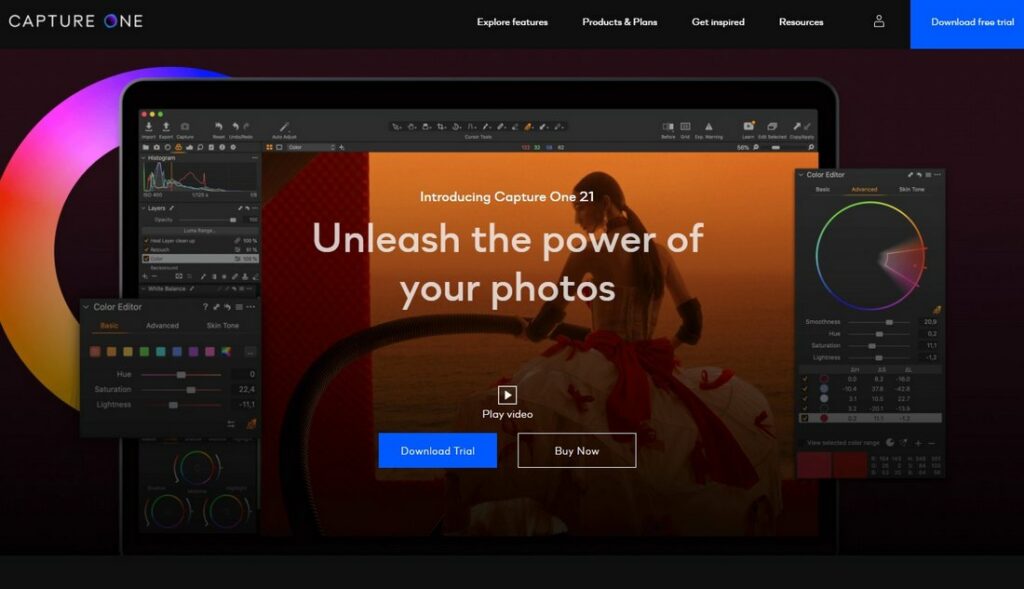Click the color picker eyedropper in left Color Editor

251,424
